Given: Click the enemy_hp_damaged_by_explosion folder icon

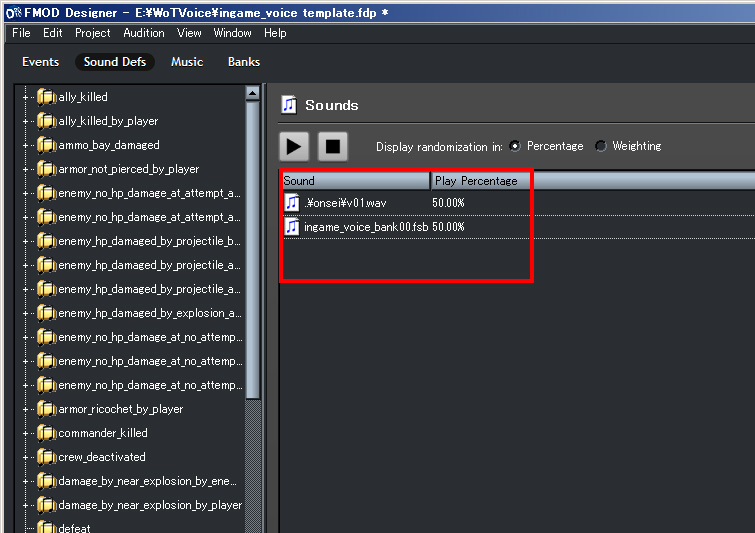Looking at the screenshot, I should coord(47,313).
